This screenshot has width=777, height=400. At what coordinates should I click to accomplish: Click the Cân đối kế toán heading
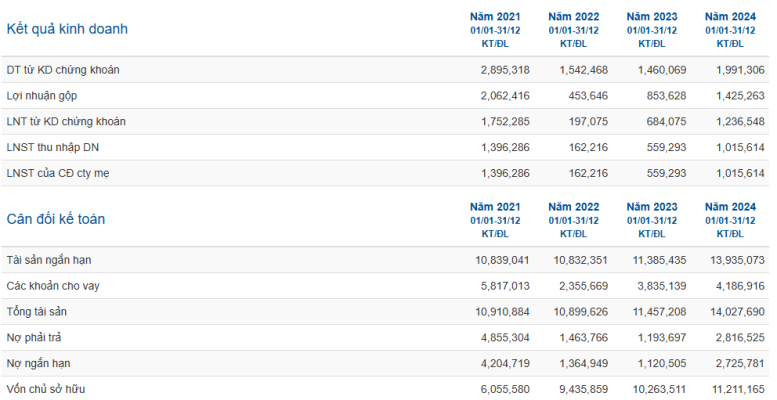tap(56, 219)
